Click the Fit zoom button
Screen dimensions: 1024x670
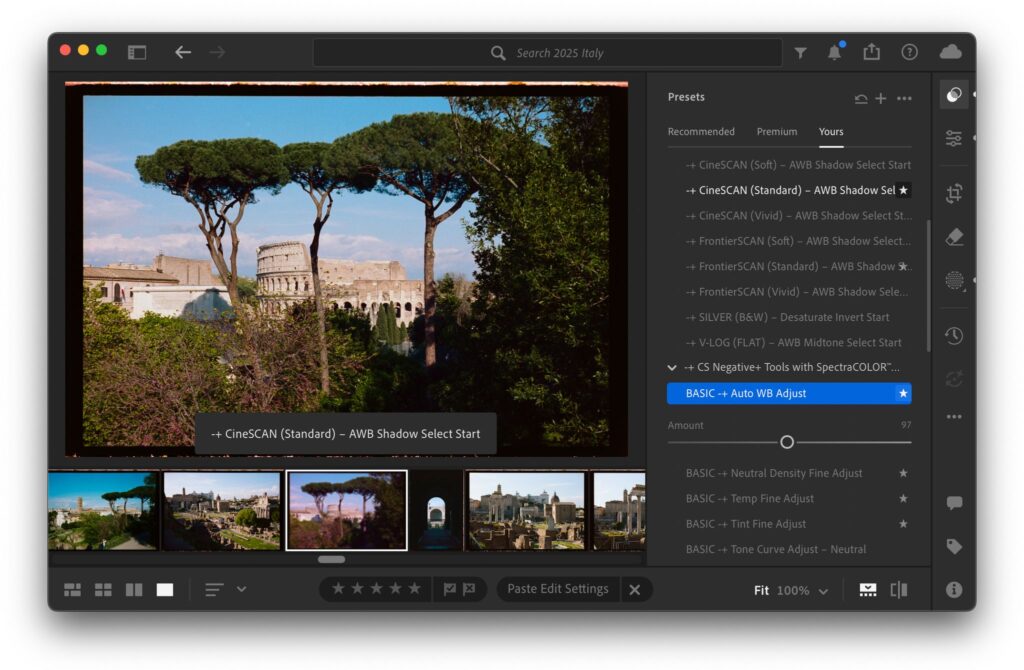click(761, 590)
